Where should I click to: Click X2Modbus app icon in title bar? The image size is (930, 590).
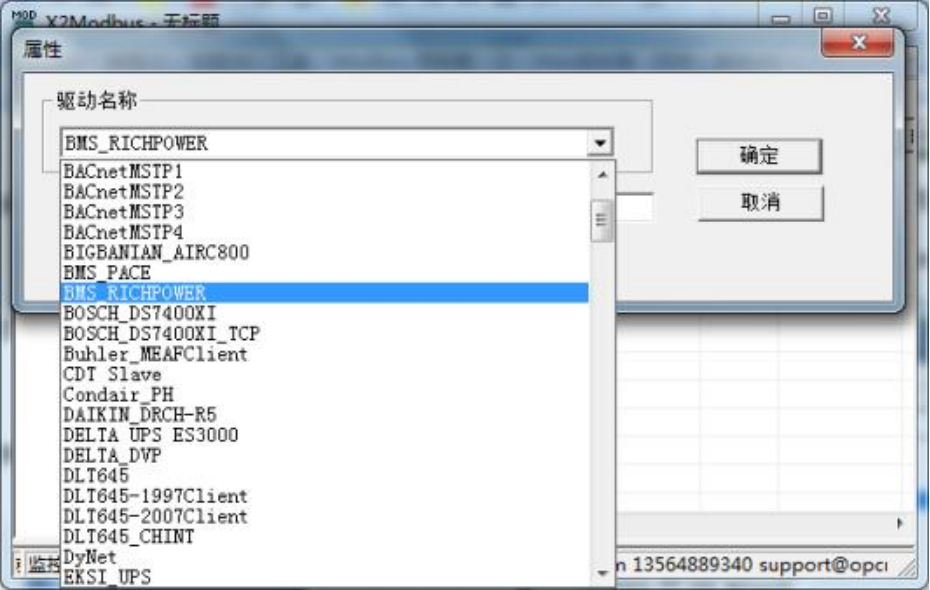click(x=24, y=18)
